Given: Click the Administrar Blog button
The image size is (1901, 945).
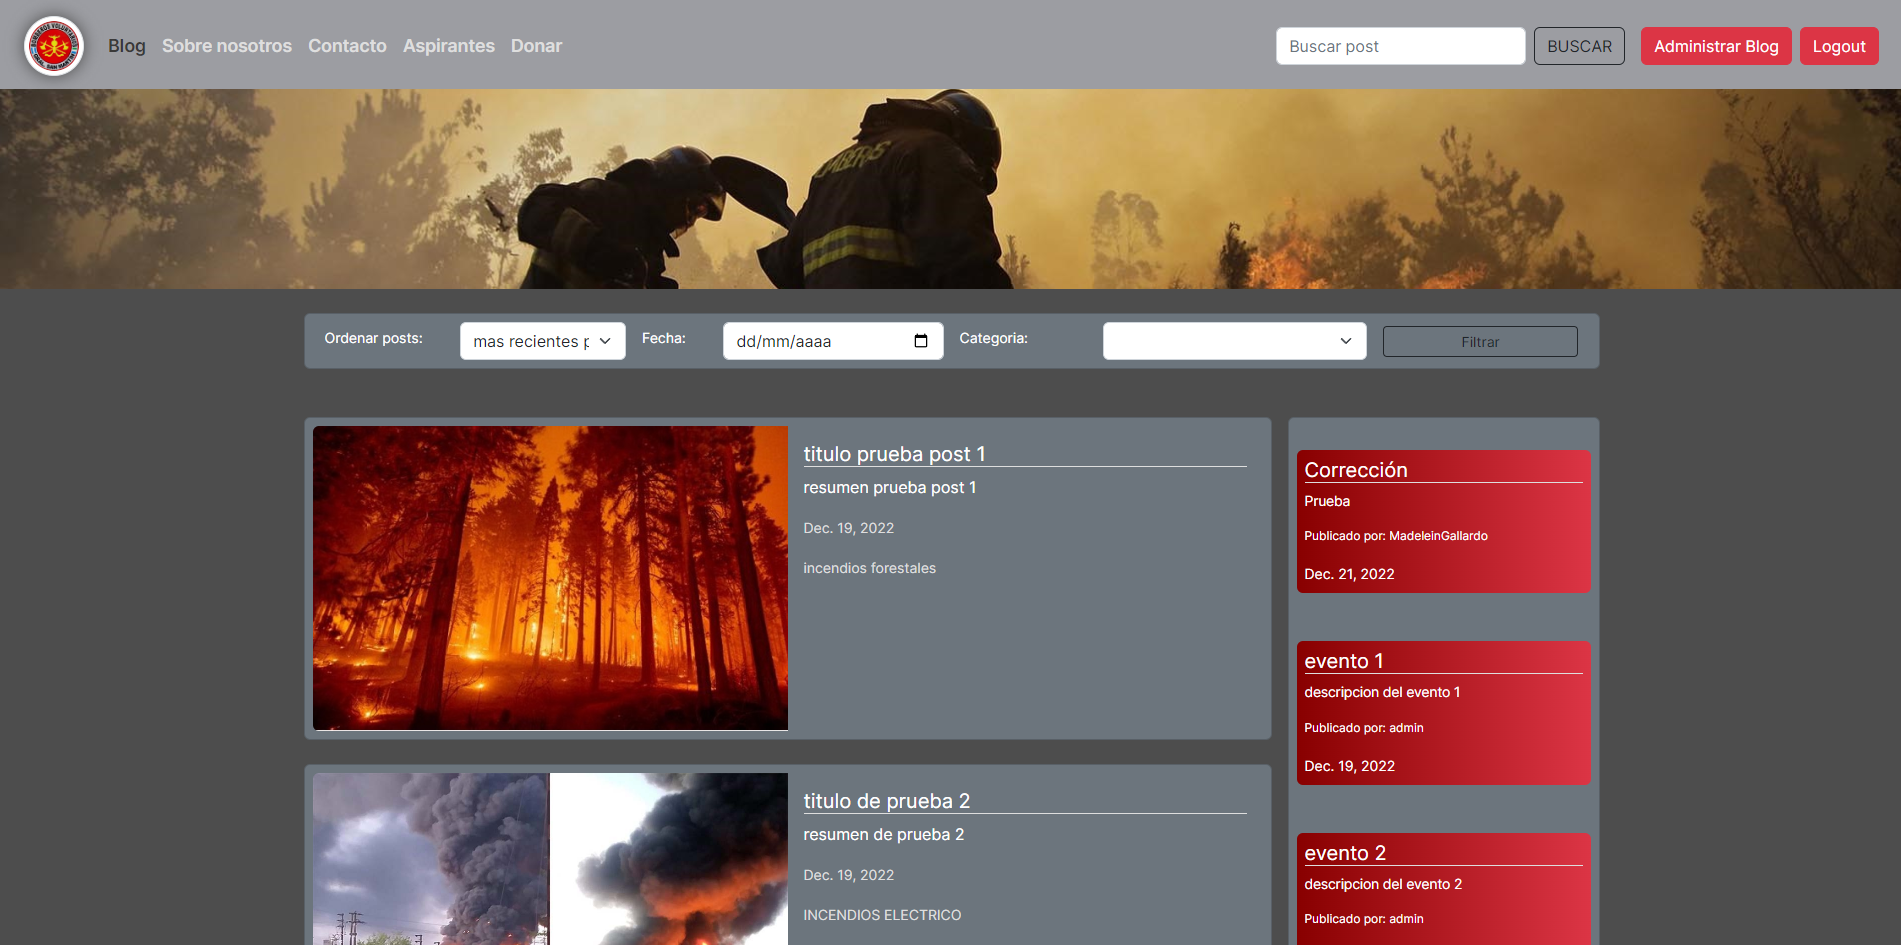Looking at the screenshot, I should (x=1716, y=46).
